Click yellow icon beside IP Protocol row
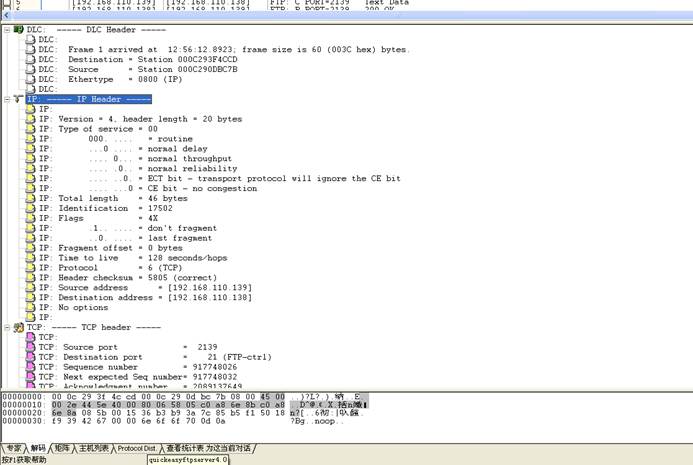This screenshot has width=693, height=465. (30, 268)
